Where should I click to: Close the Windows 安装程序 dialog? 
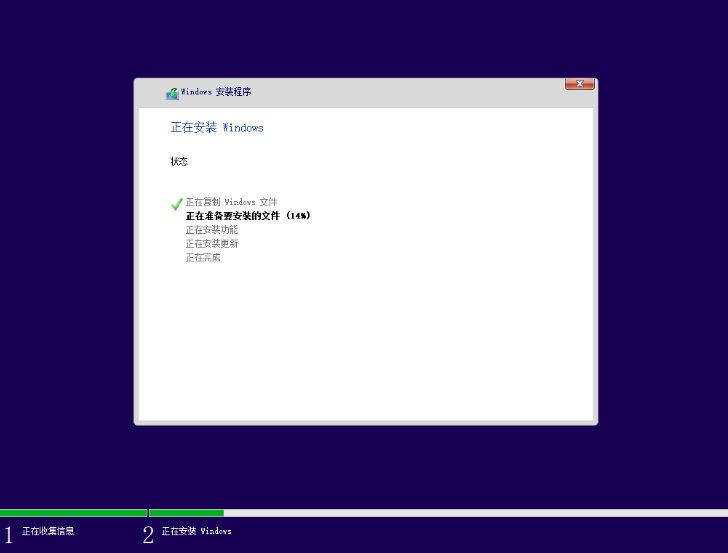(580, 84)
